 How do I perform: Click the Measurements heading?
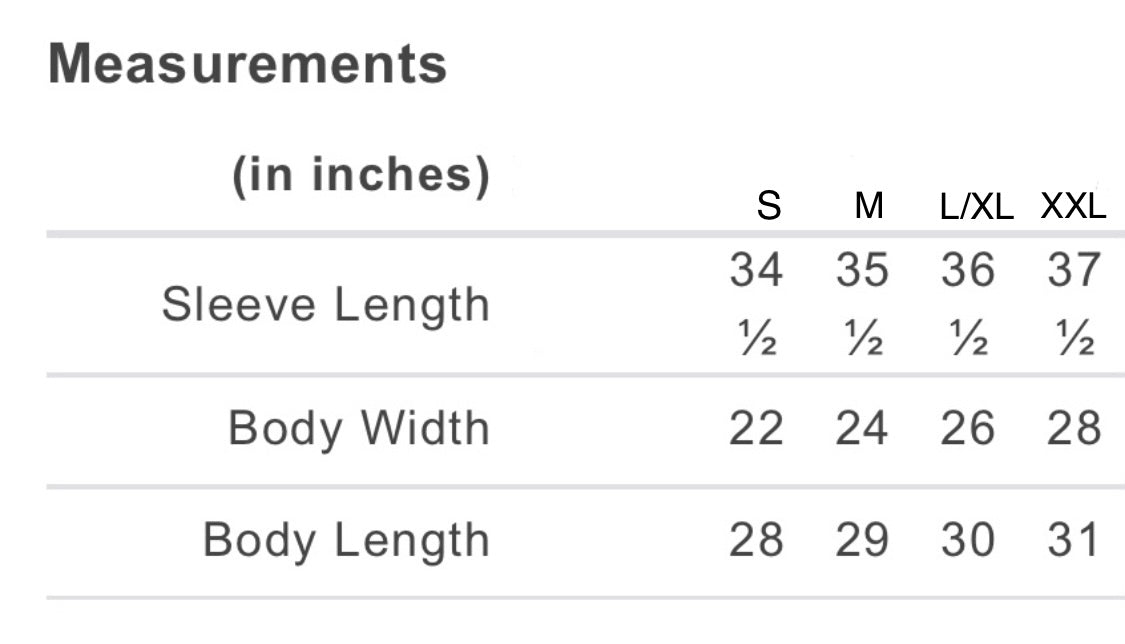[247, 64]
